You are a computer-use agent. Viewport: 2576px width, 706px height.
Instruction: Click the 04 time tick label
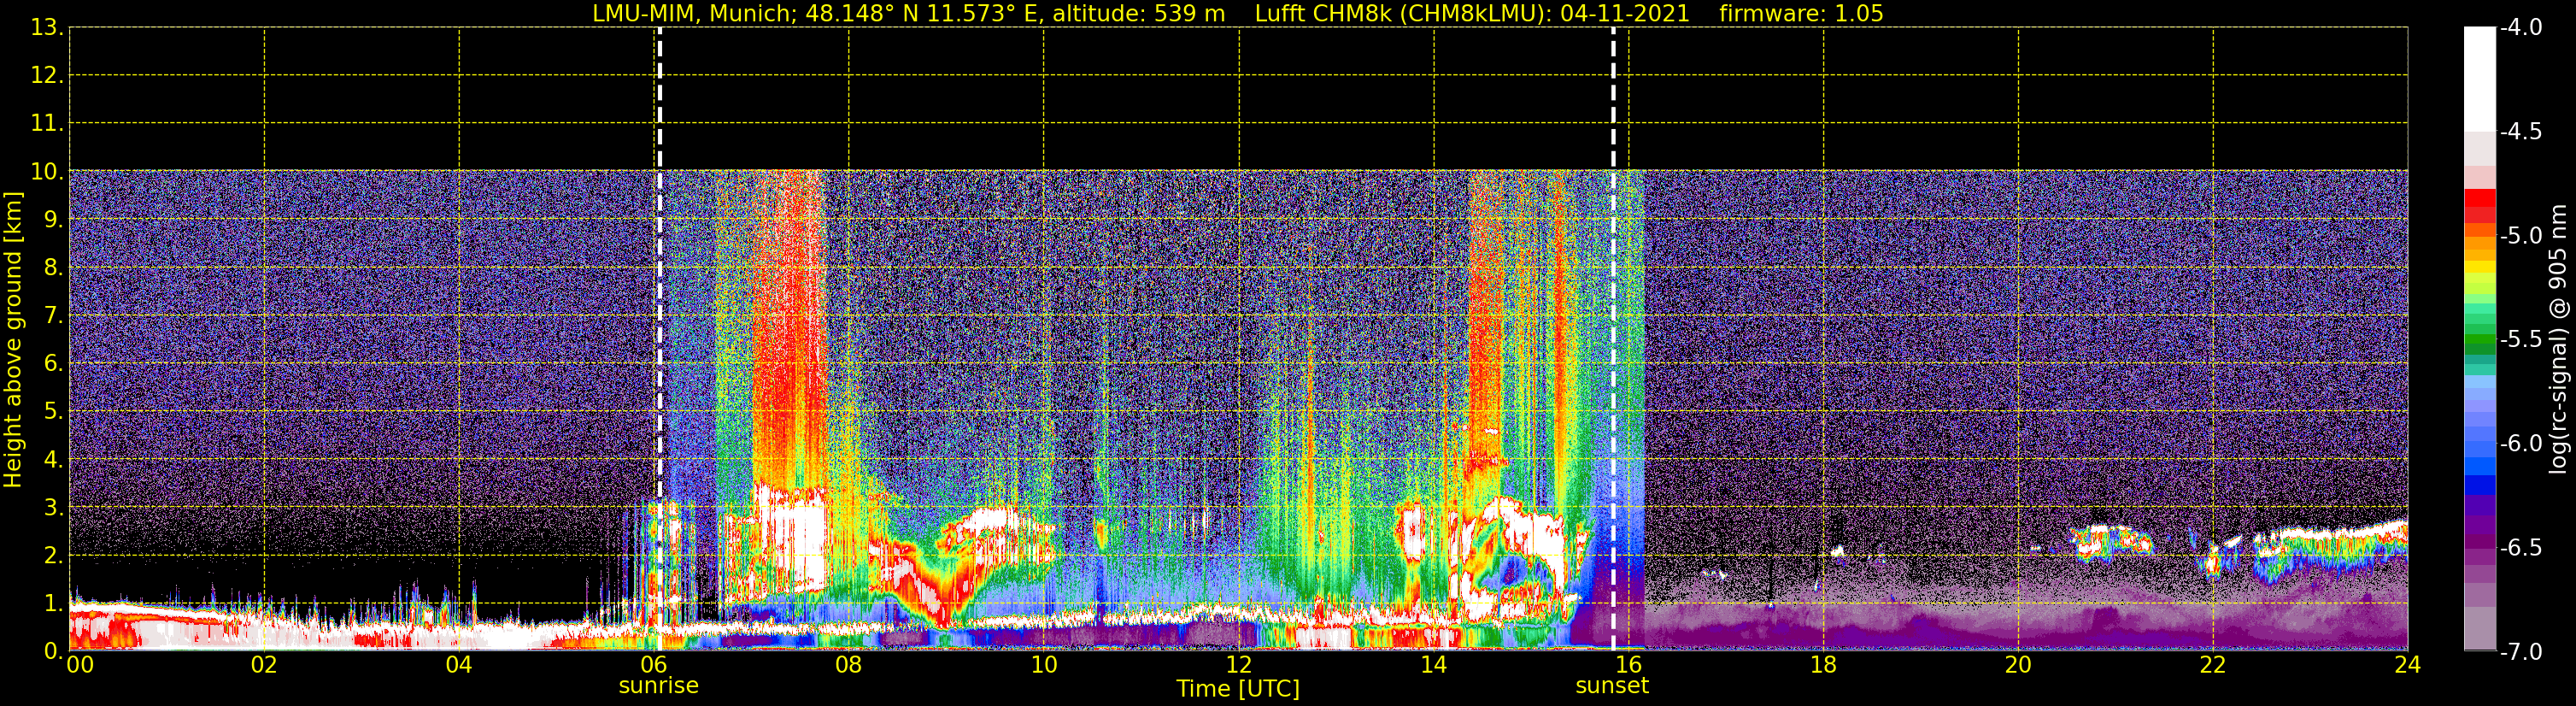[x=459, y=665]
